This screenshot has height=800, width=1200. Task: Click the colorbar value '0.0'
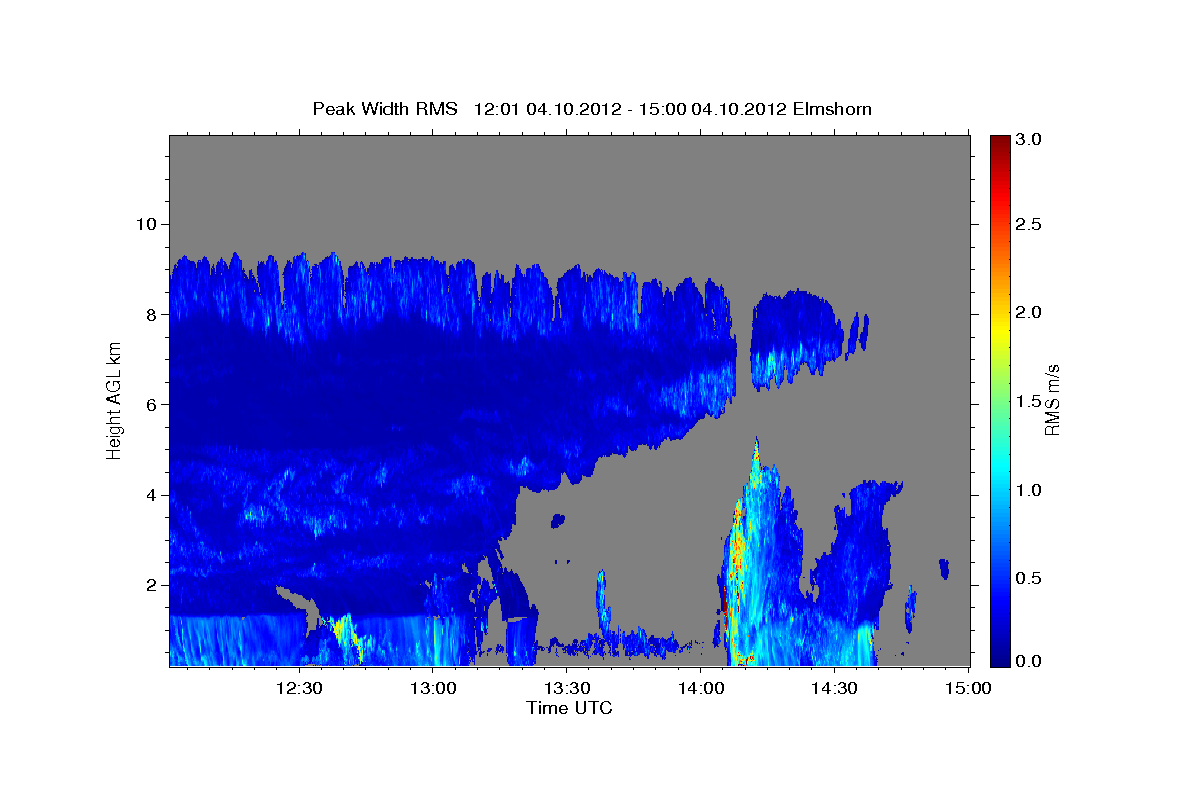pyautogui.click(x=1029, y=661)
